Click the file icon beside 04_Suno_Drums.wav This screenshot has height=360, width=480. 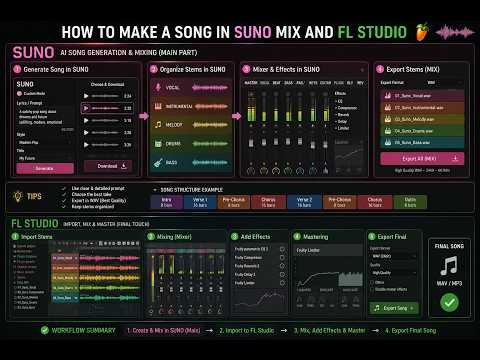pyautogui.click(x=388, y=131)
